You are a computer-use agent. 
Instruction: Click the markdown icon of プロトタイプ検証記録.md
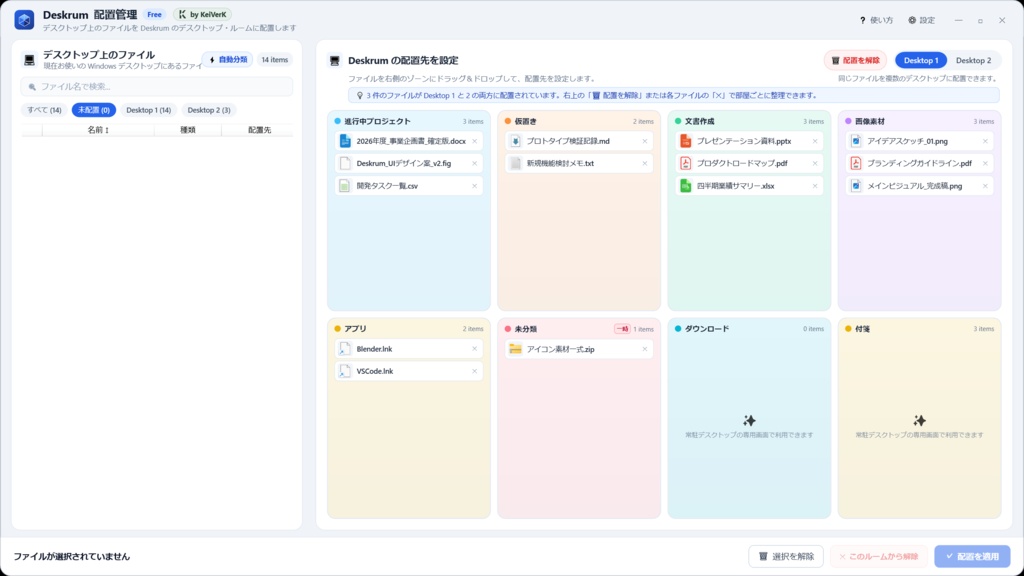(515, 141)
